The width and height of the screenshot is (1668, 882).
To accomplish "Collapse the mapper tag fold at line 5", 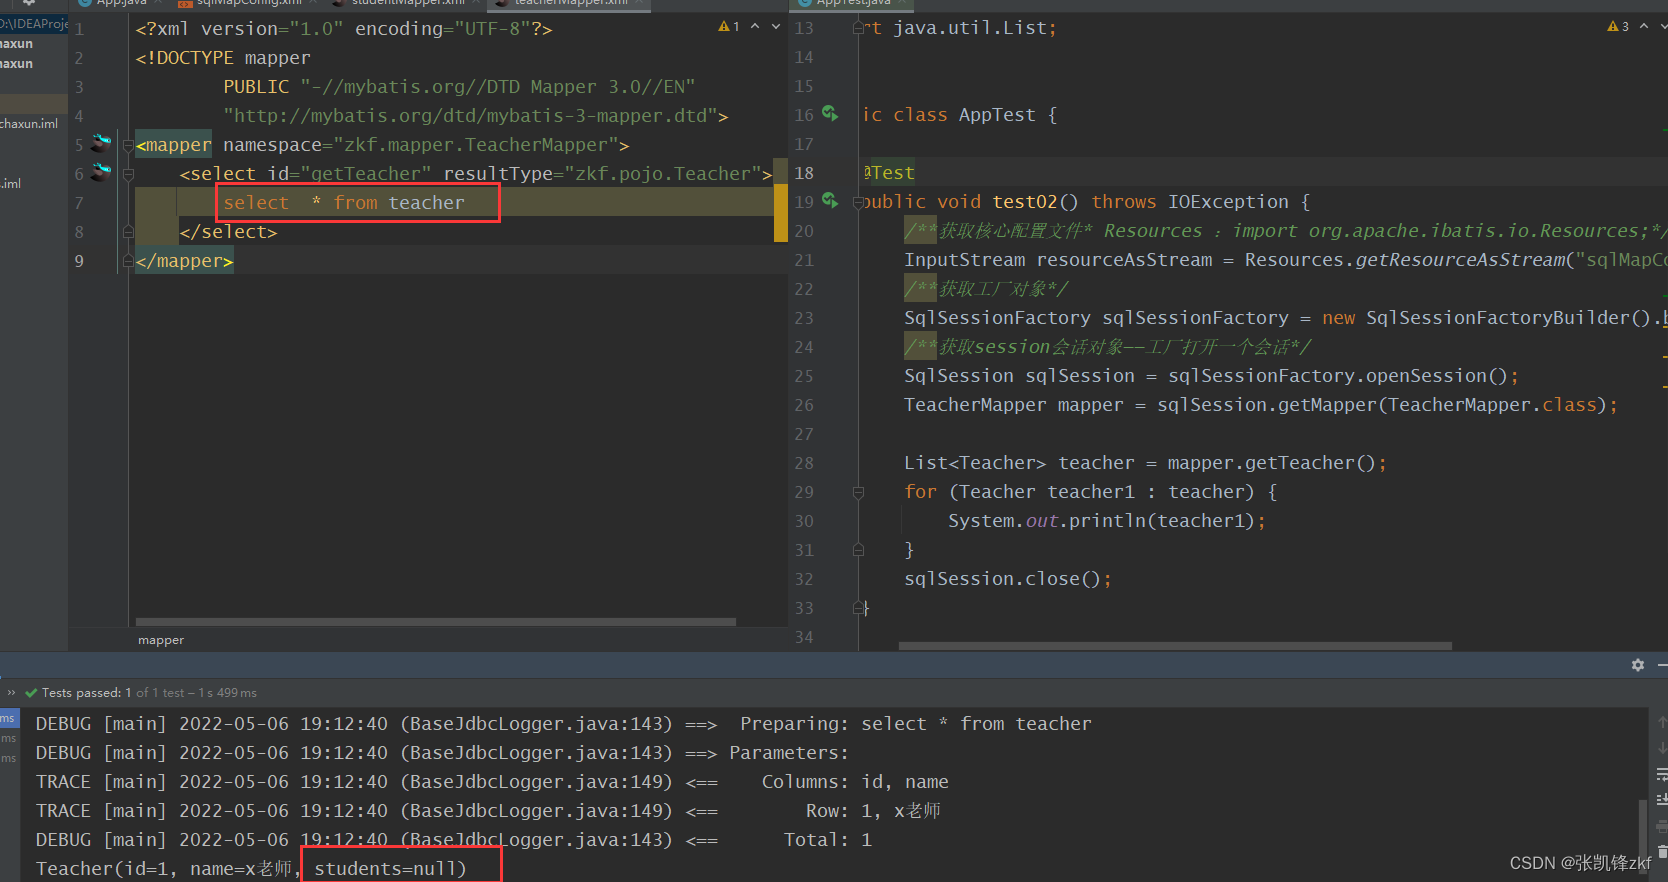I will tap(128, 145).
